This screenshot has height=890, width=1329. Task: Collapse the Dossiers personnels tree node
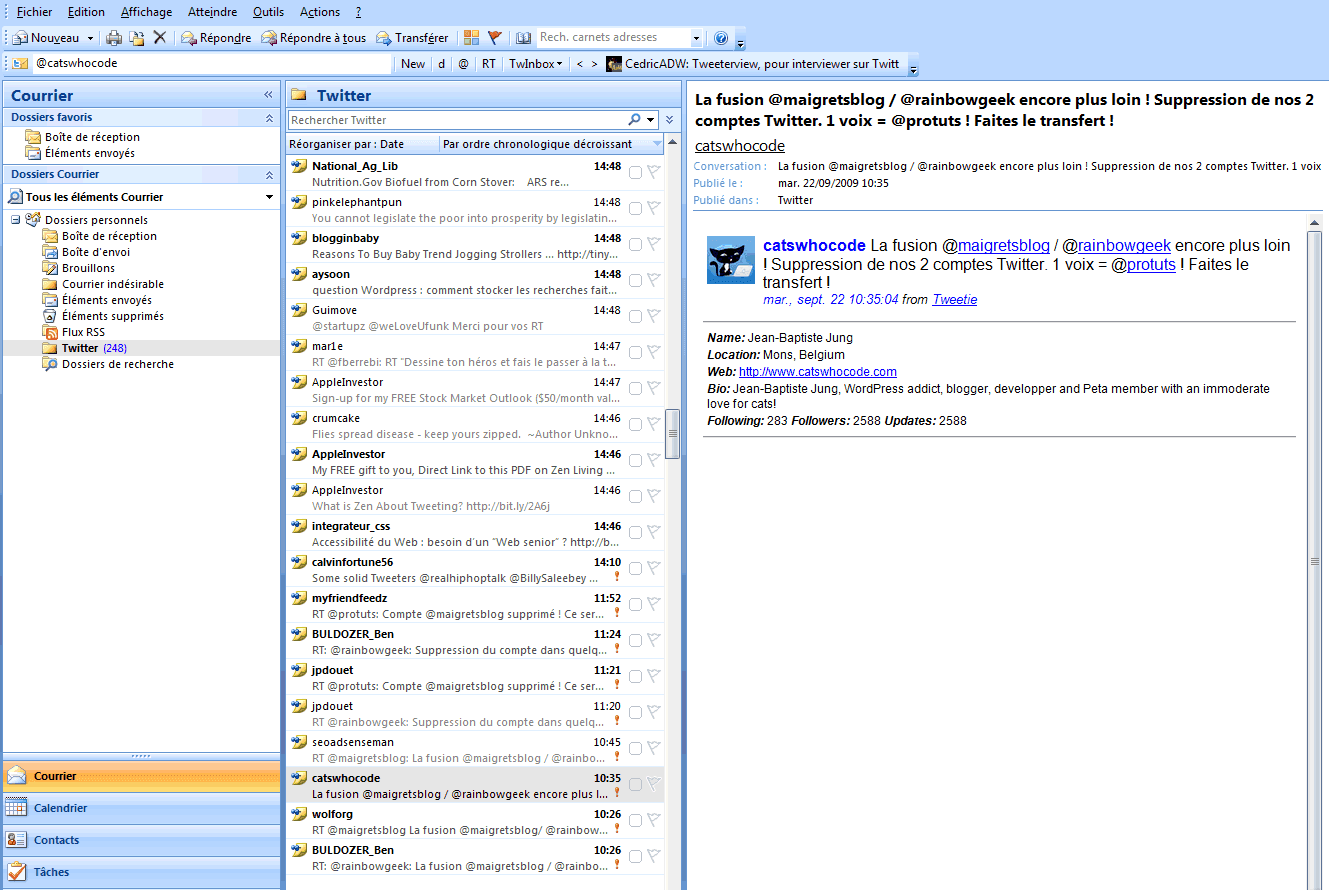(15, 220)
